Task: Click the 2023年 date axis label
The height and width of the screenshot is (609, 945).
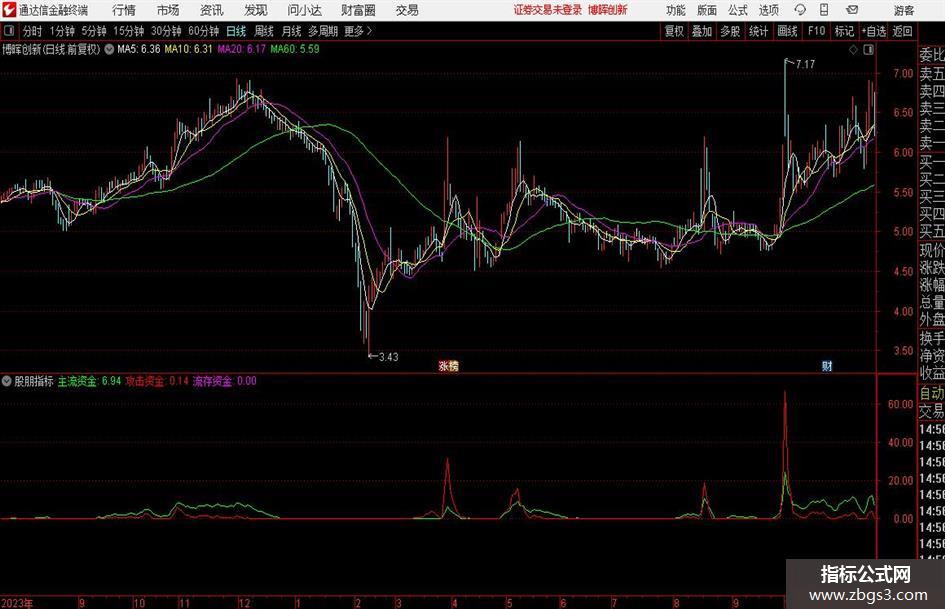Action: point(17,603)
